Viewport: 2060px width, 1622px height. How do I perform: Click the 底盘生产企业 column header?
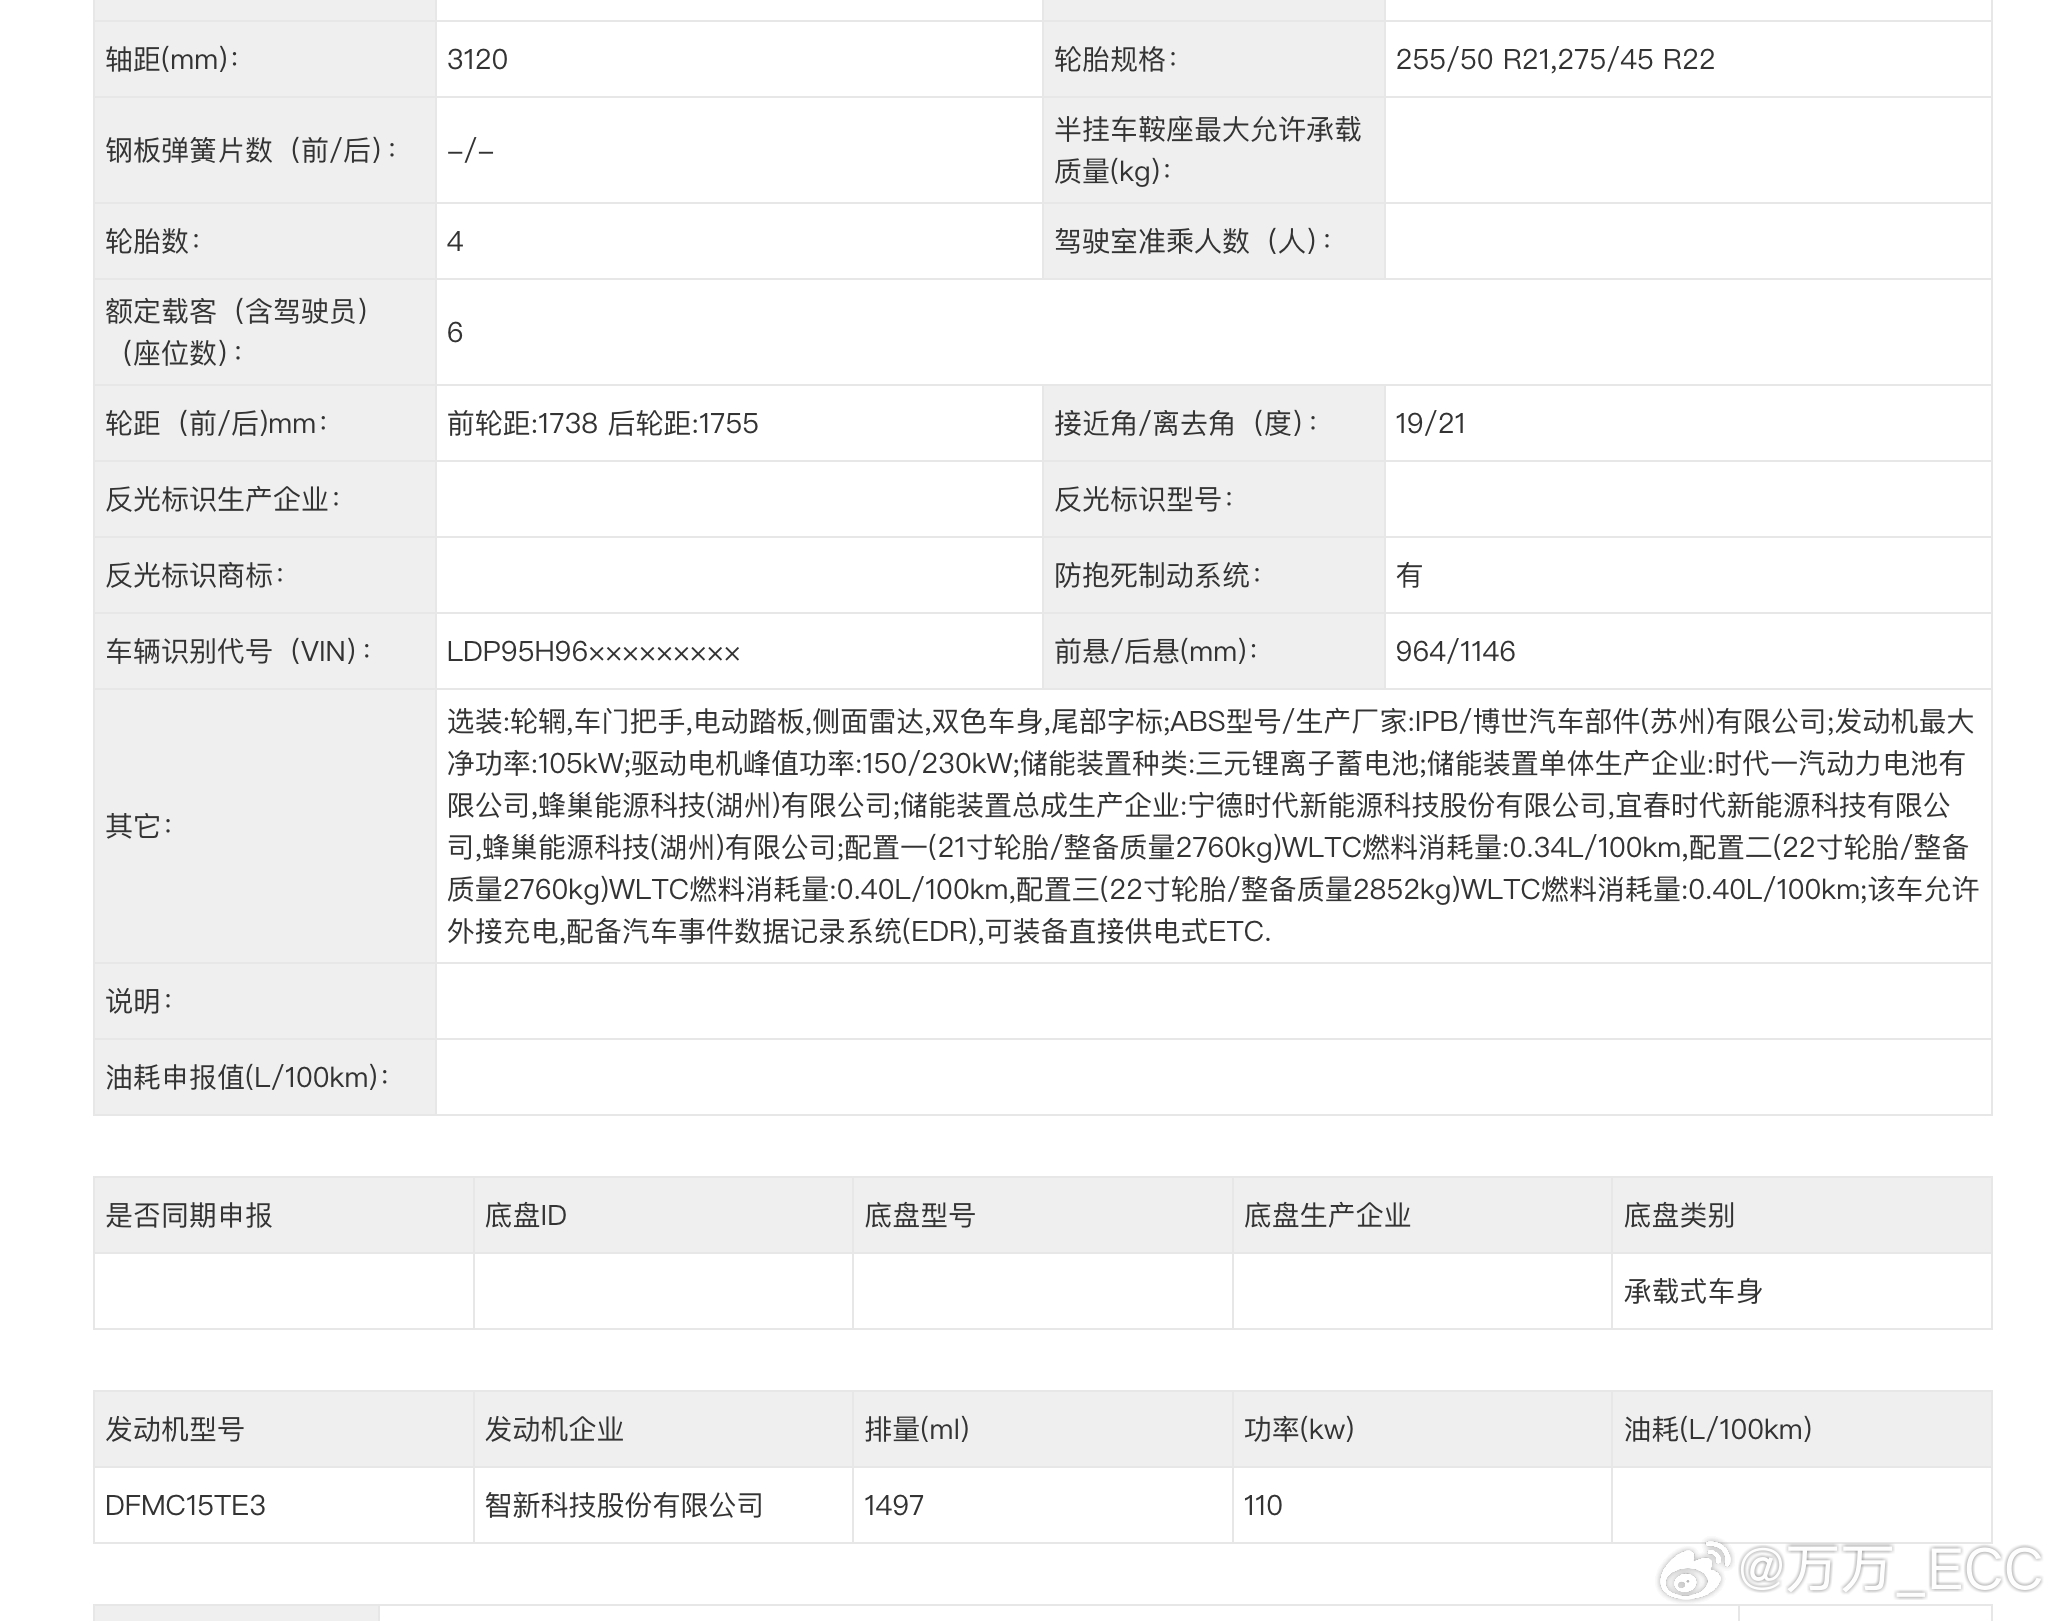(1327, 1216)
